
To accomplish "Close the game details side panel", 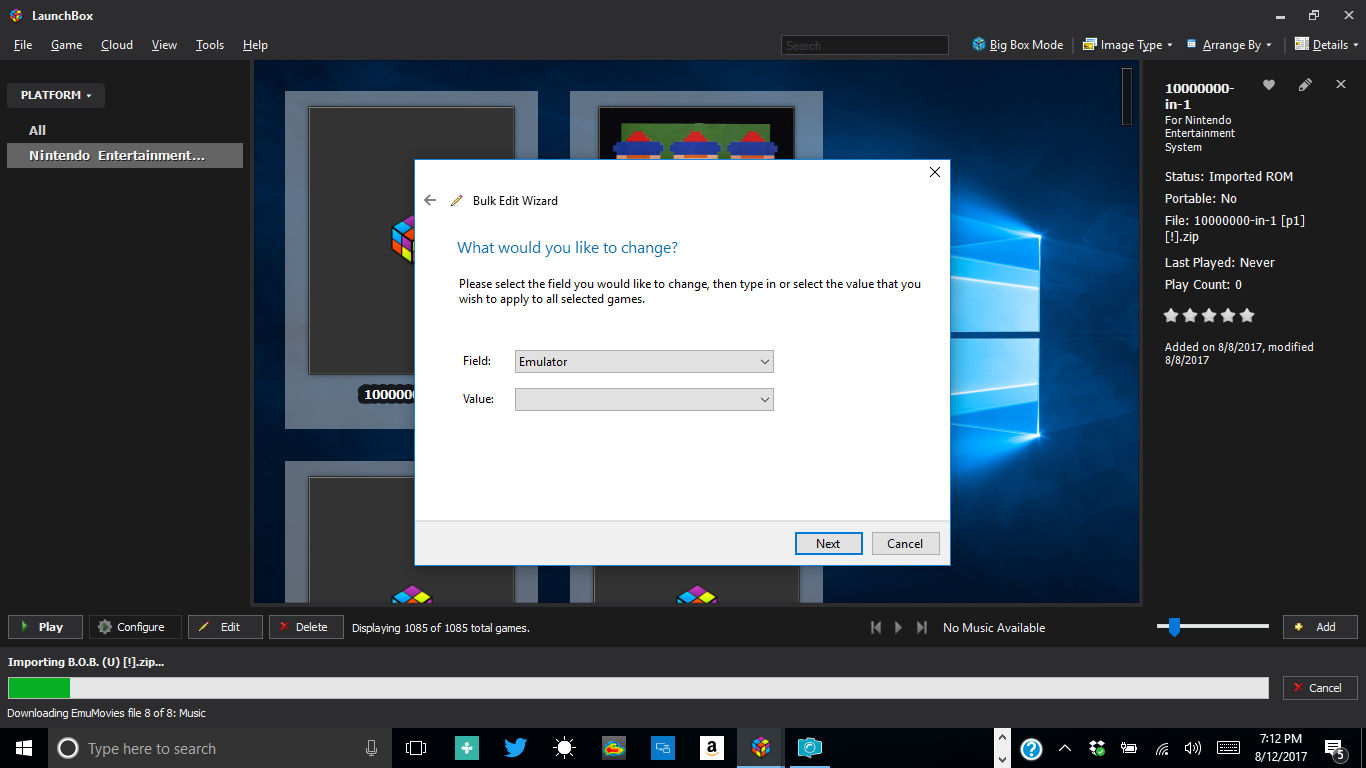I will pos(1341,85).
